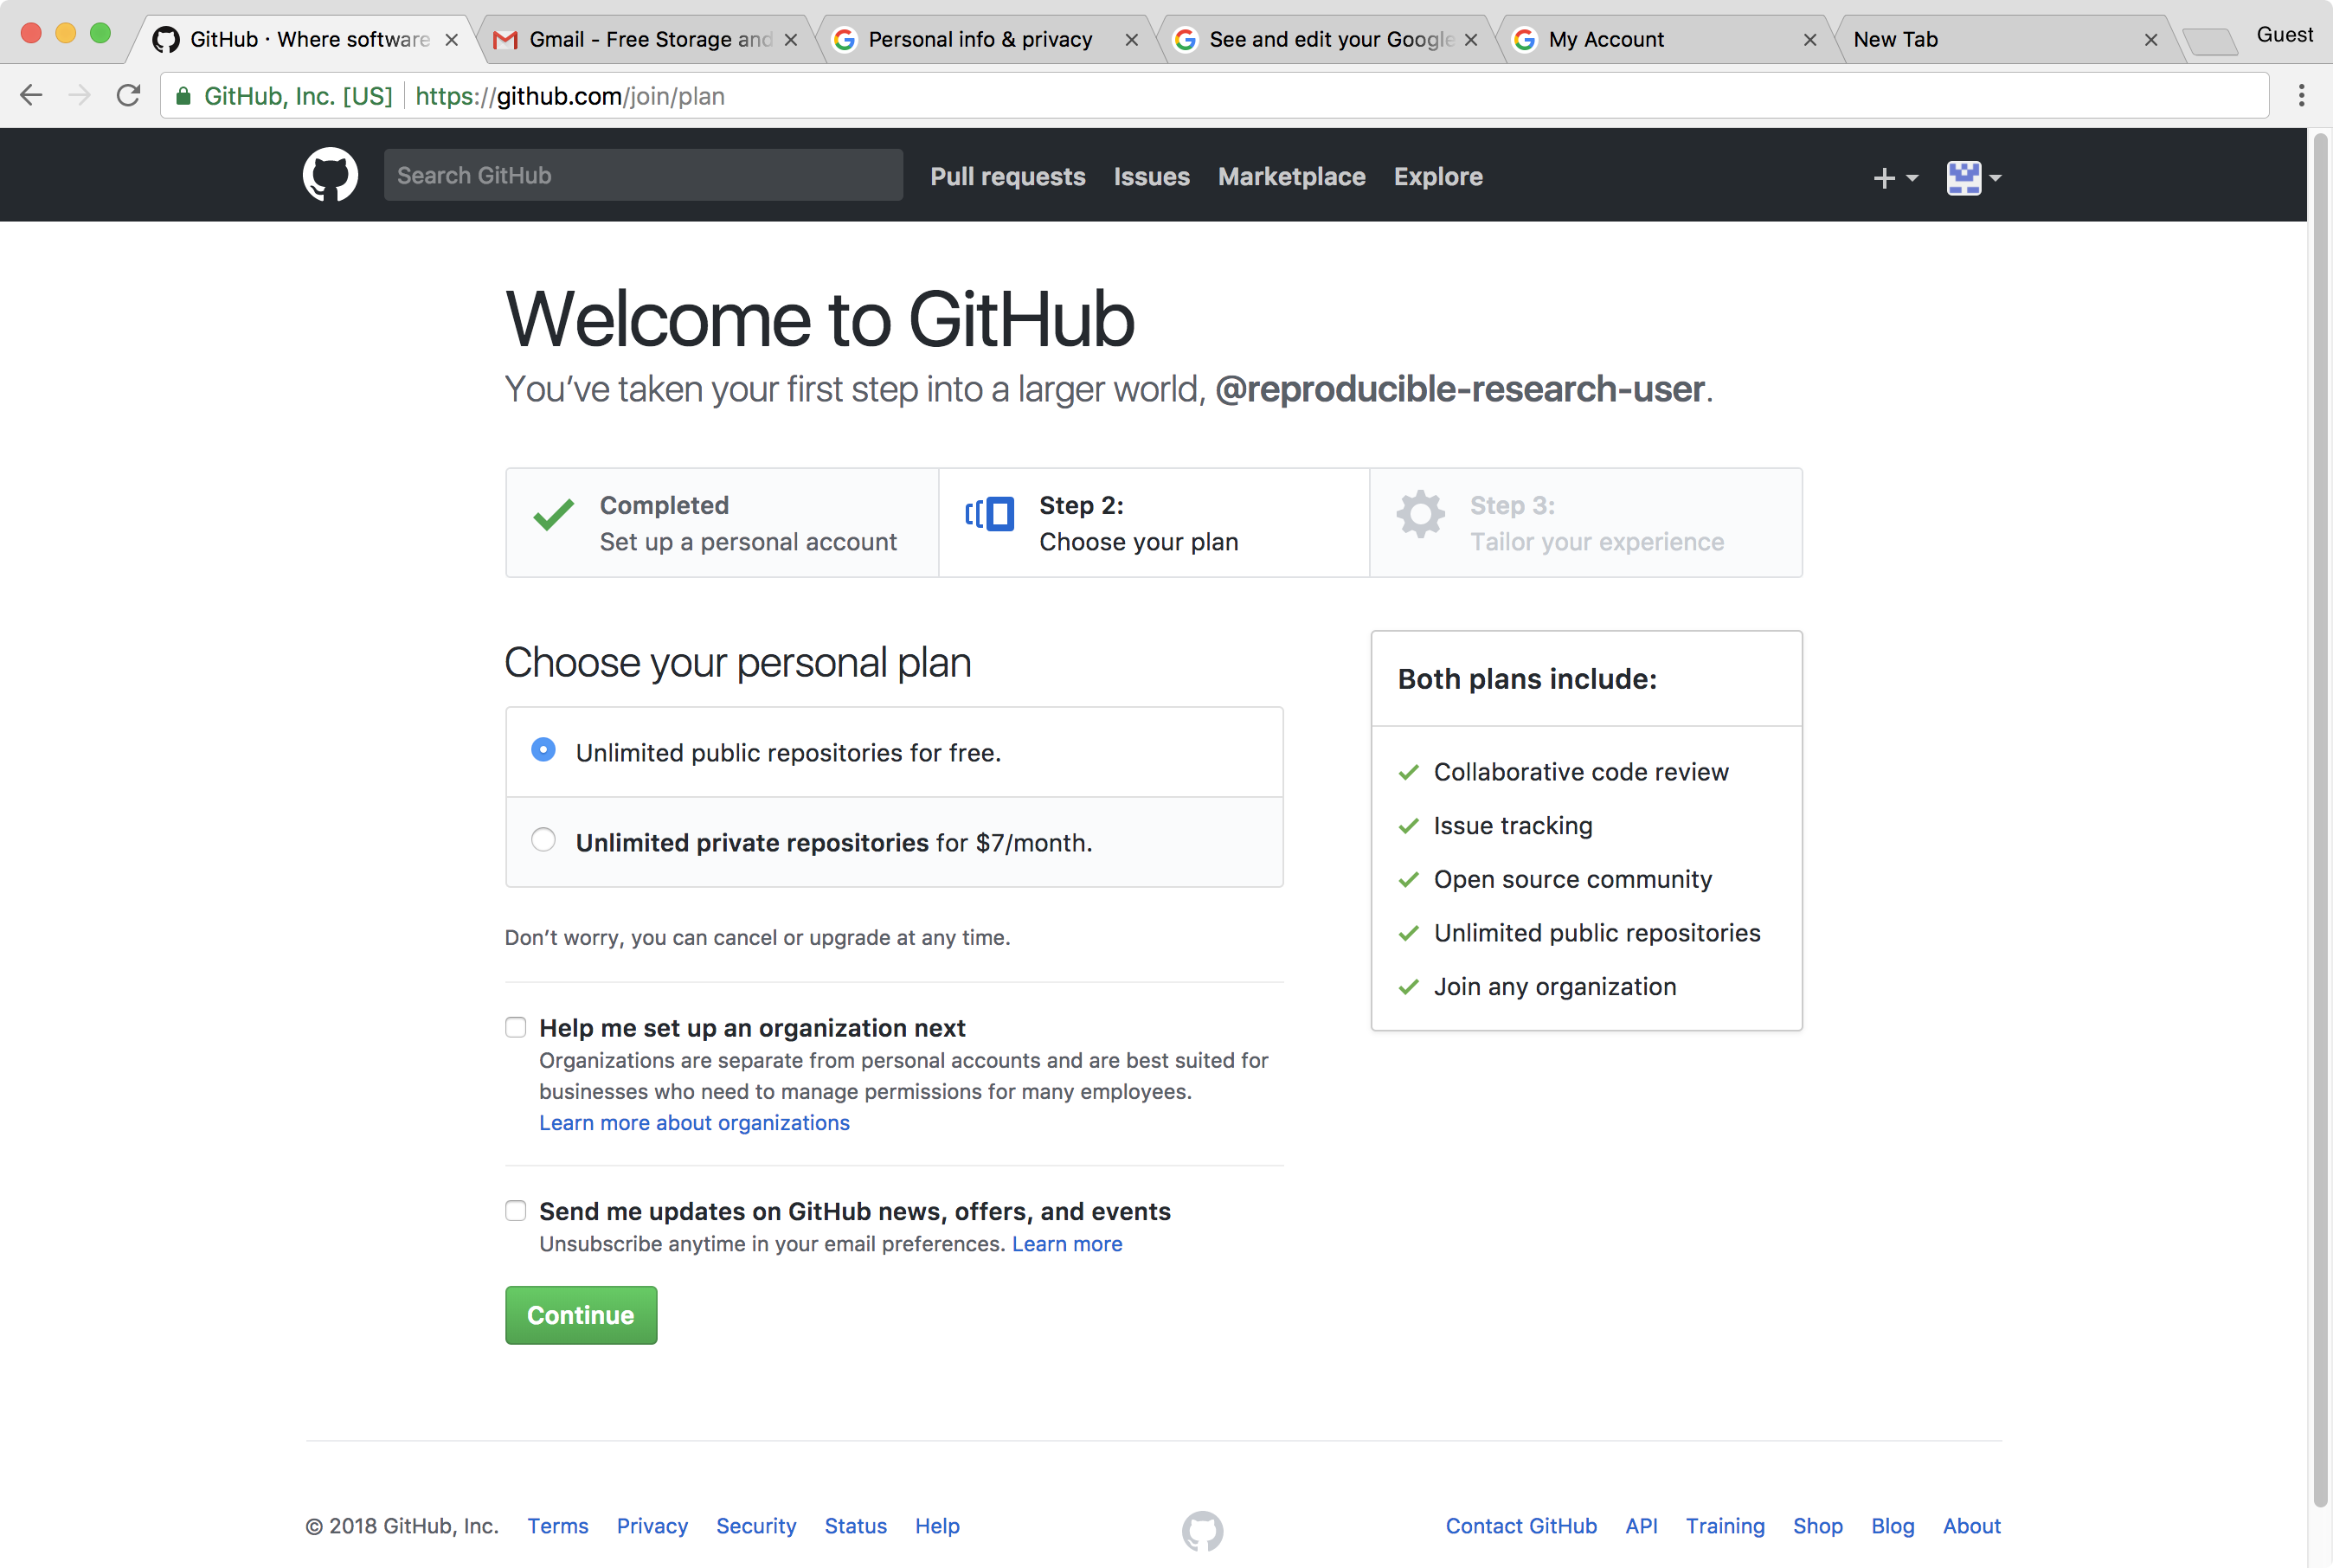Enable Send me GitHub updates checkbox
The height and width of the screenshot is (1568, 2333).
515,1209
